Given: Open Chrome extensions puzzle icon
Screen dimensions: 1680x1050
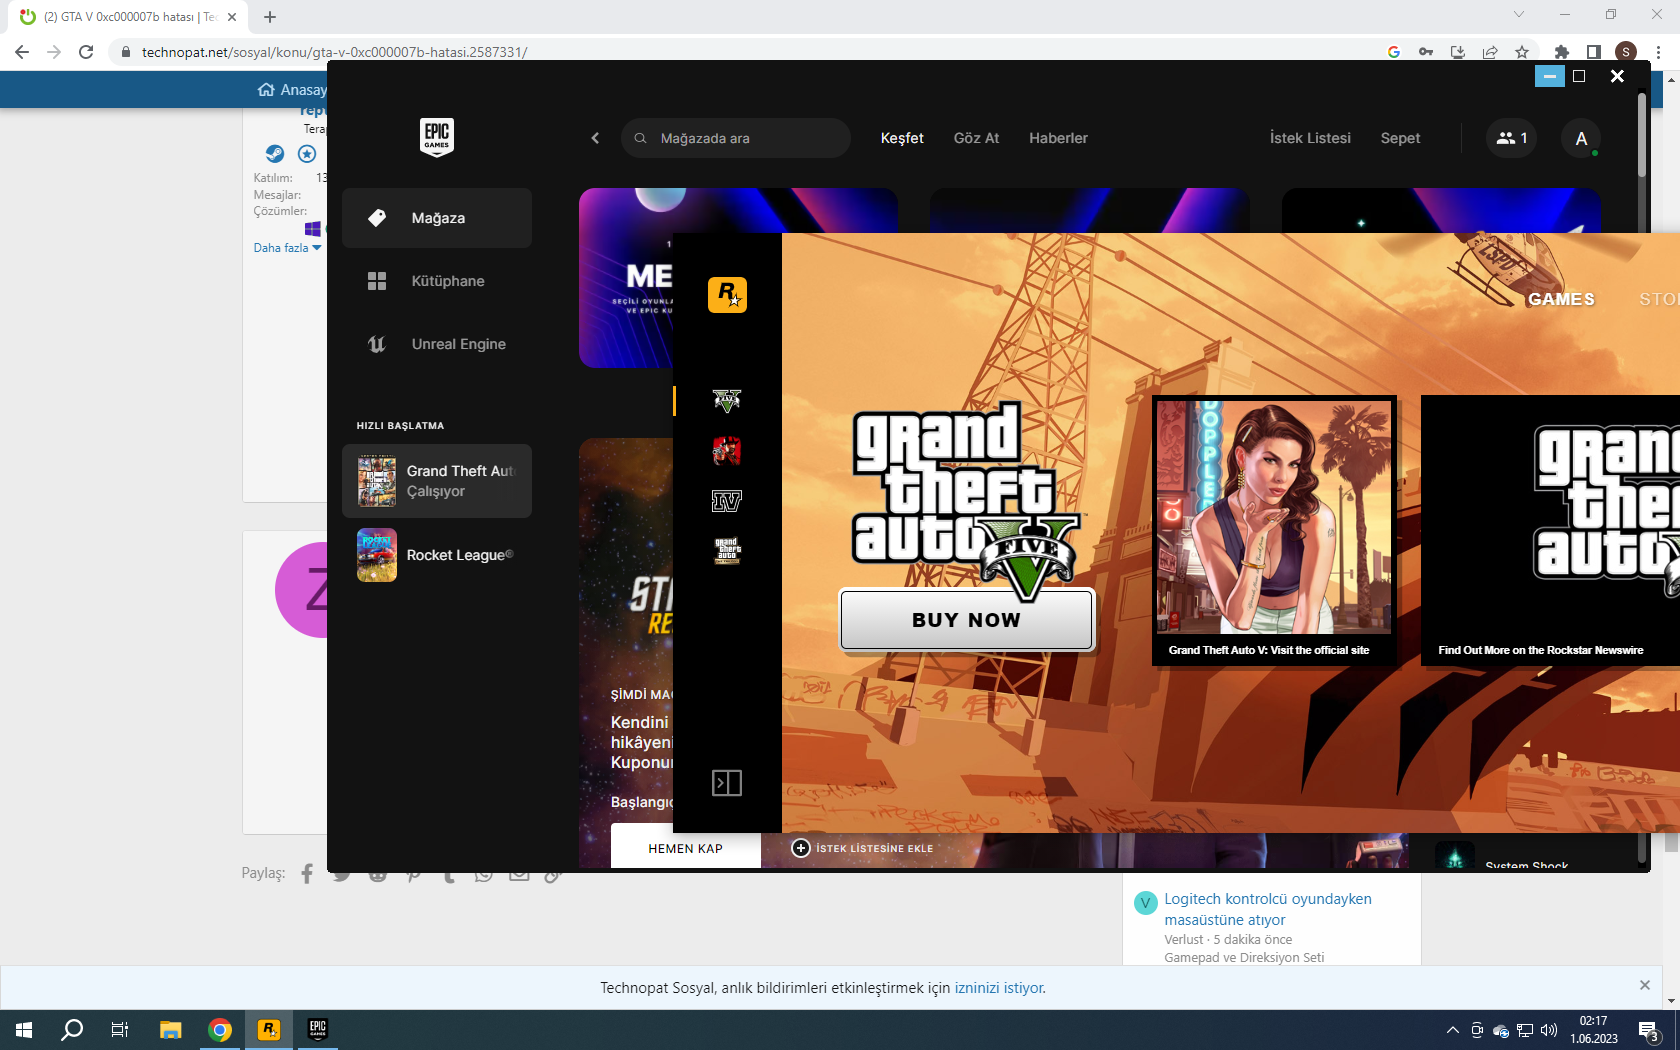Looking at the screenshot, I should point(1562,52).
